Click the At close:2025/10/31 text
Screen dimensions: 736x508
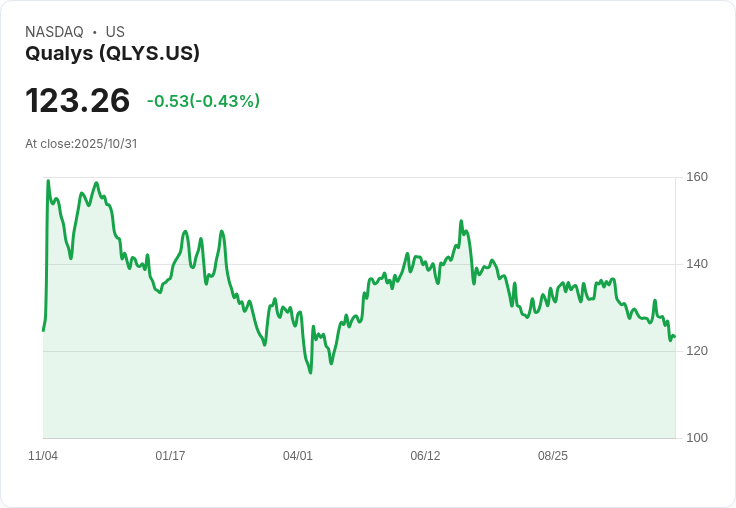click(81, 144)
